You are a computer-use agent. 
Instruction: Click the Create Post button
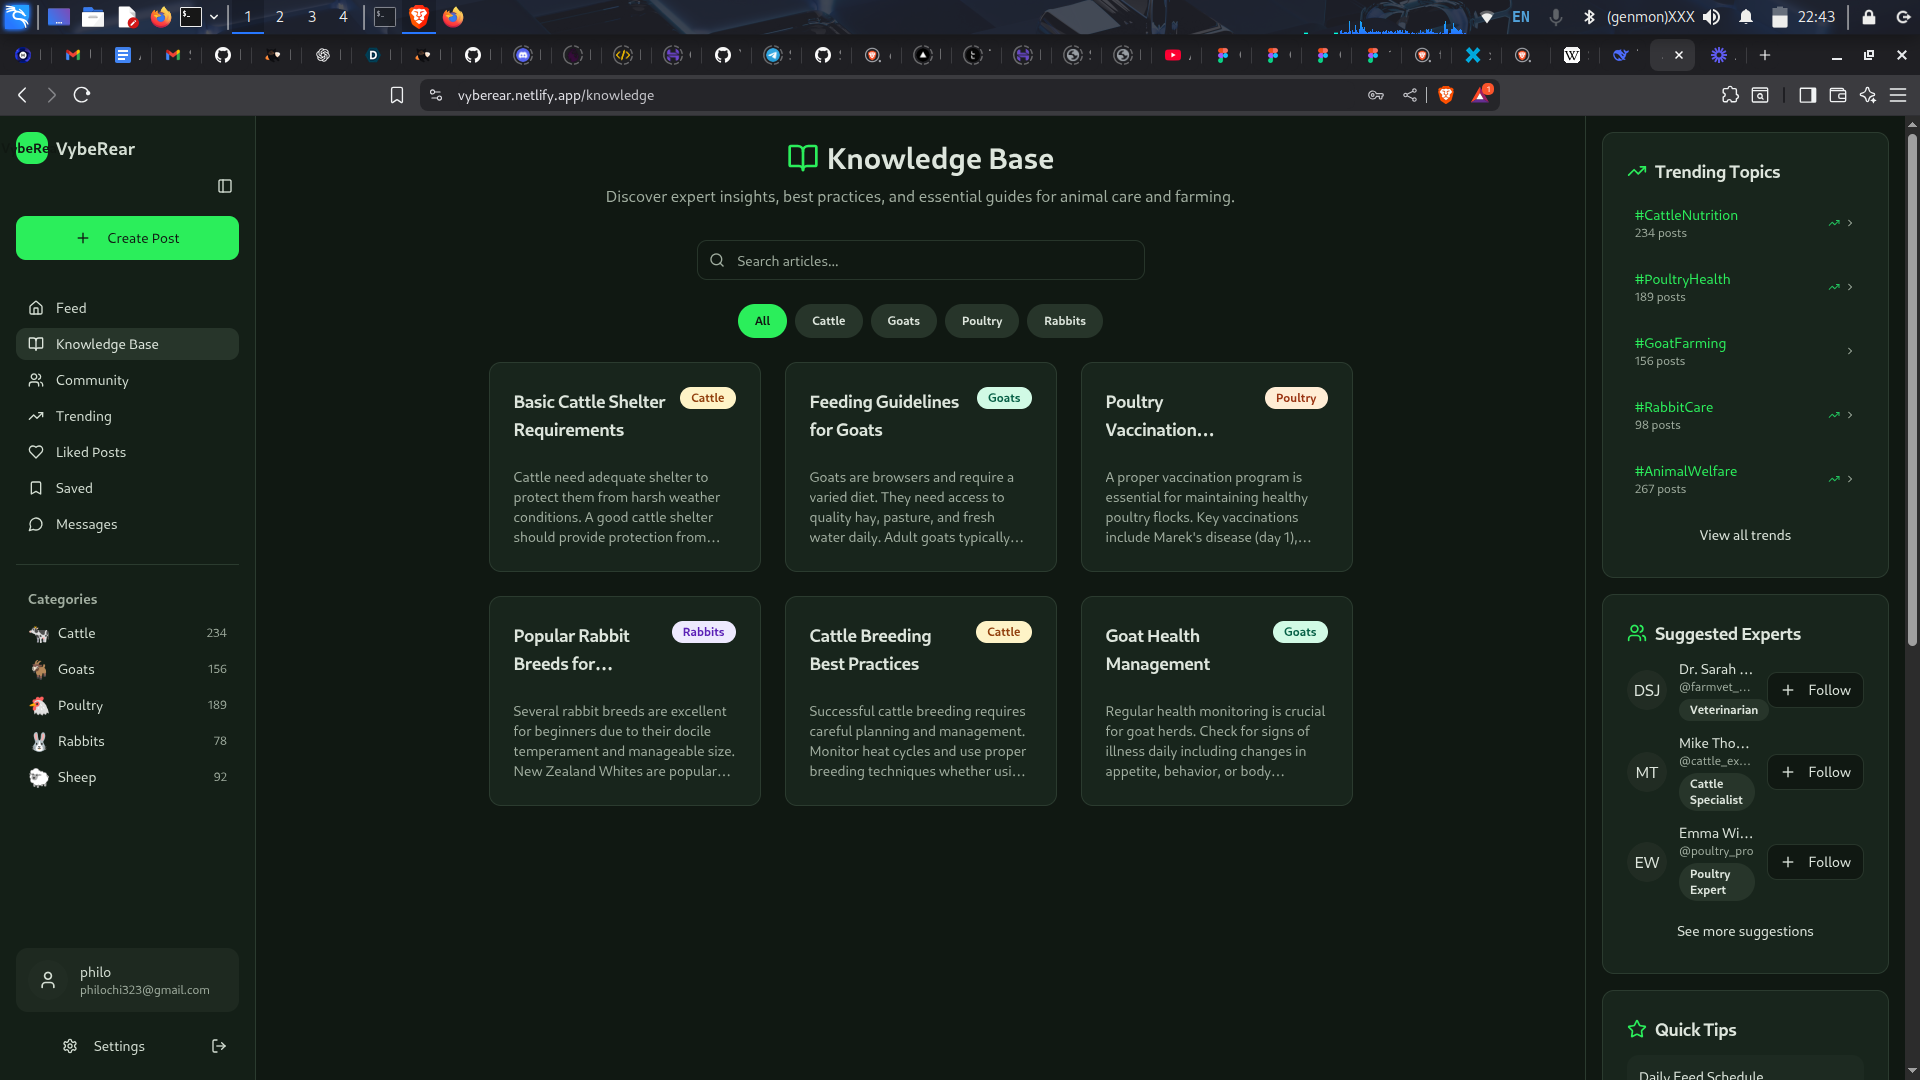(x=127, y=238)
